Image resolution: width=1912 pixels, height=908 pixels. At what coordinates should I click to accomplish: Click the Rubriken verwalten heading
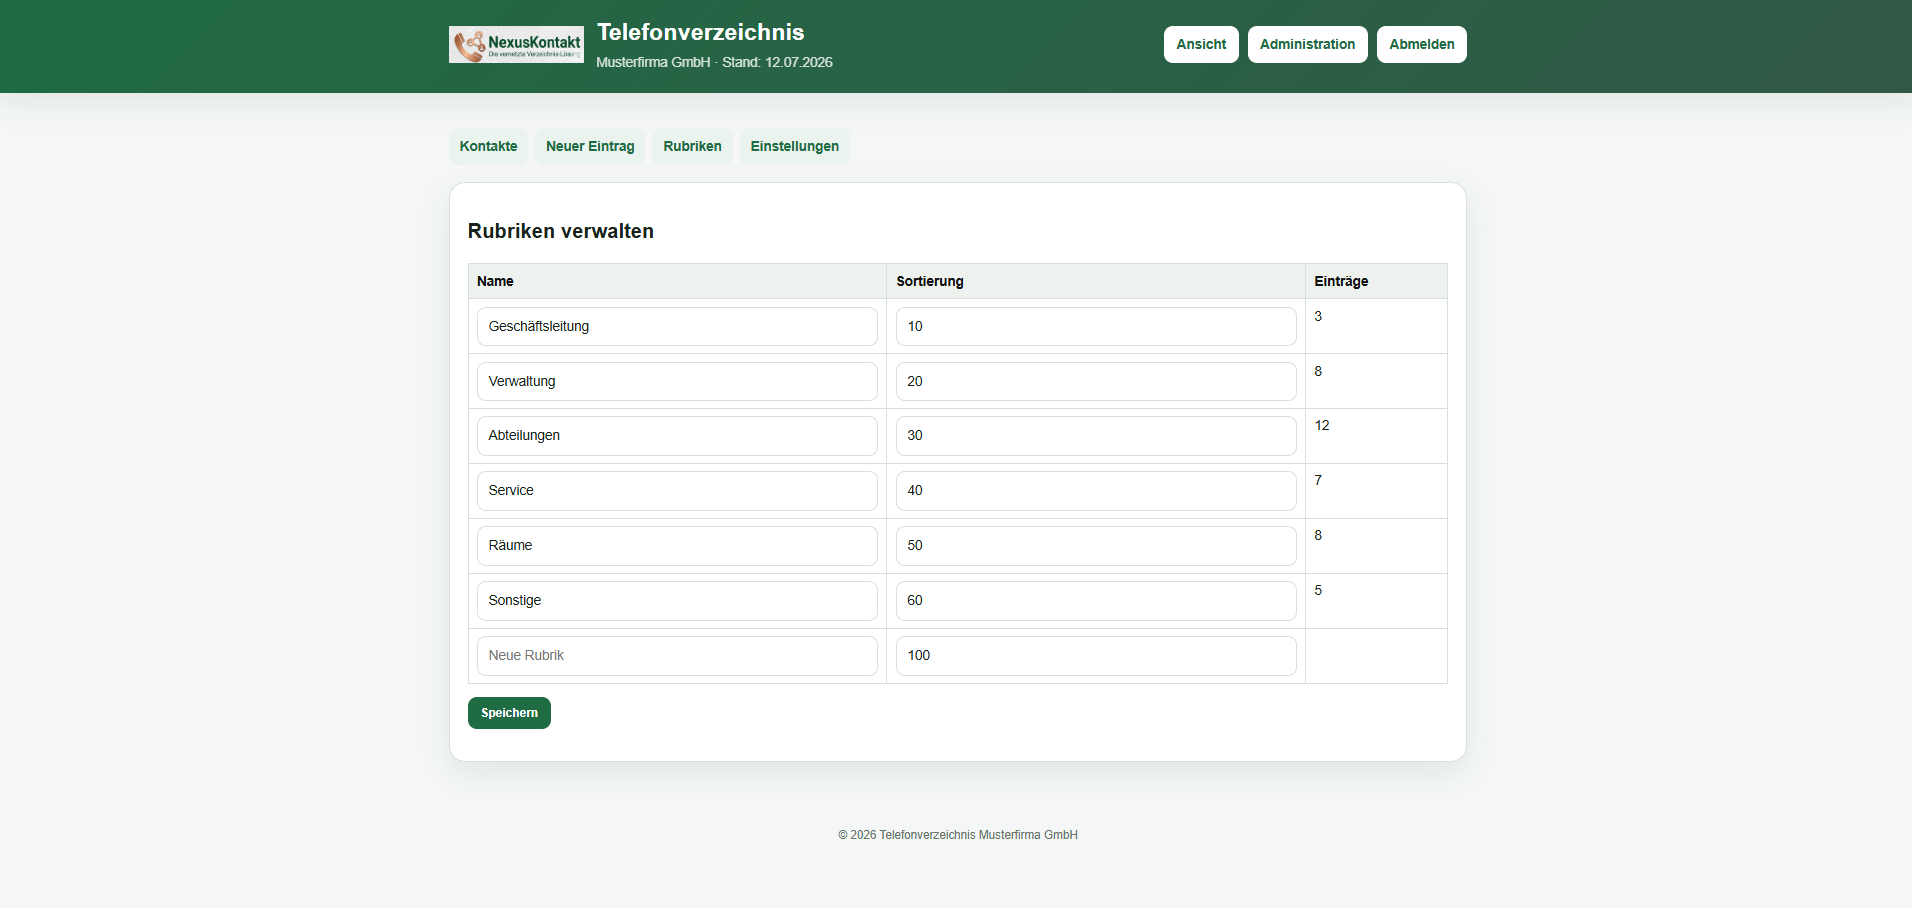click(x=561, y=231)
